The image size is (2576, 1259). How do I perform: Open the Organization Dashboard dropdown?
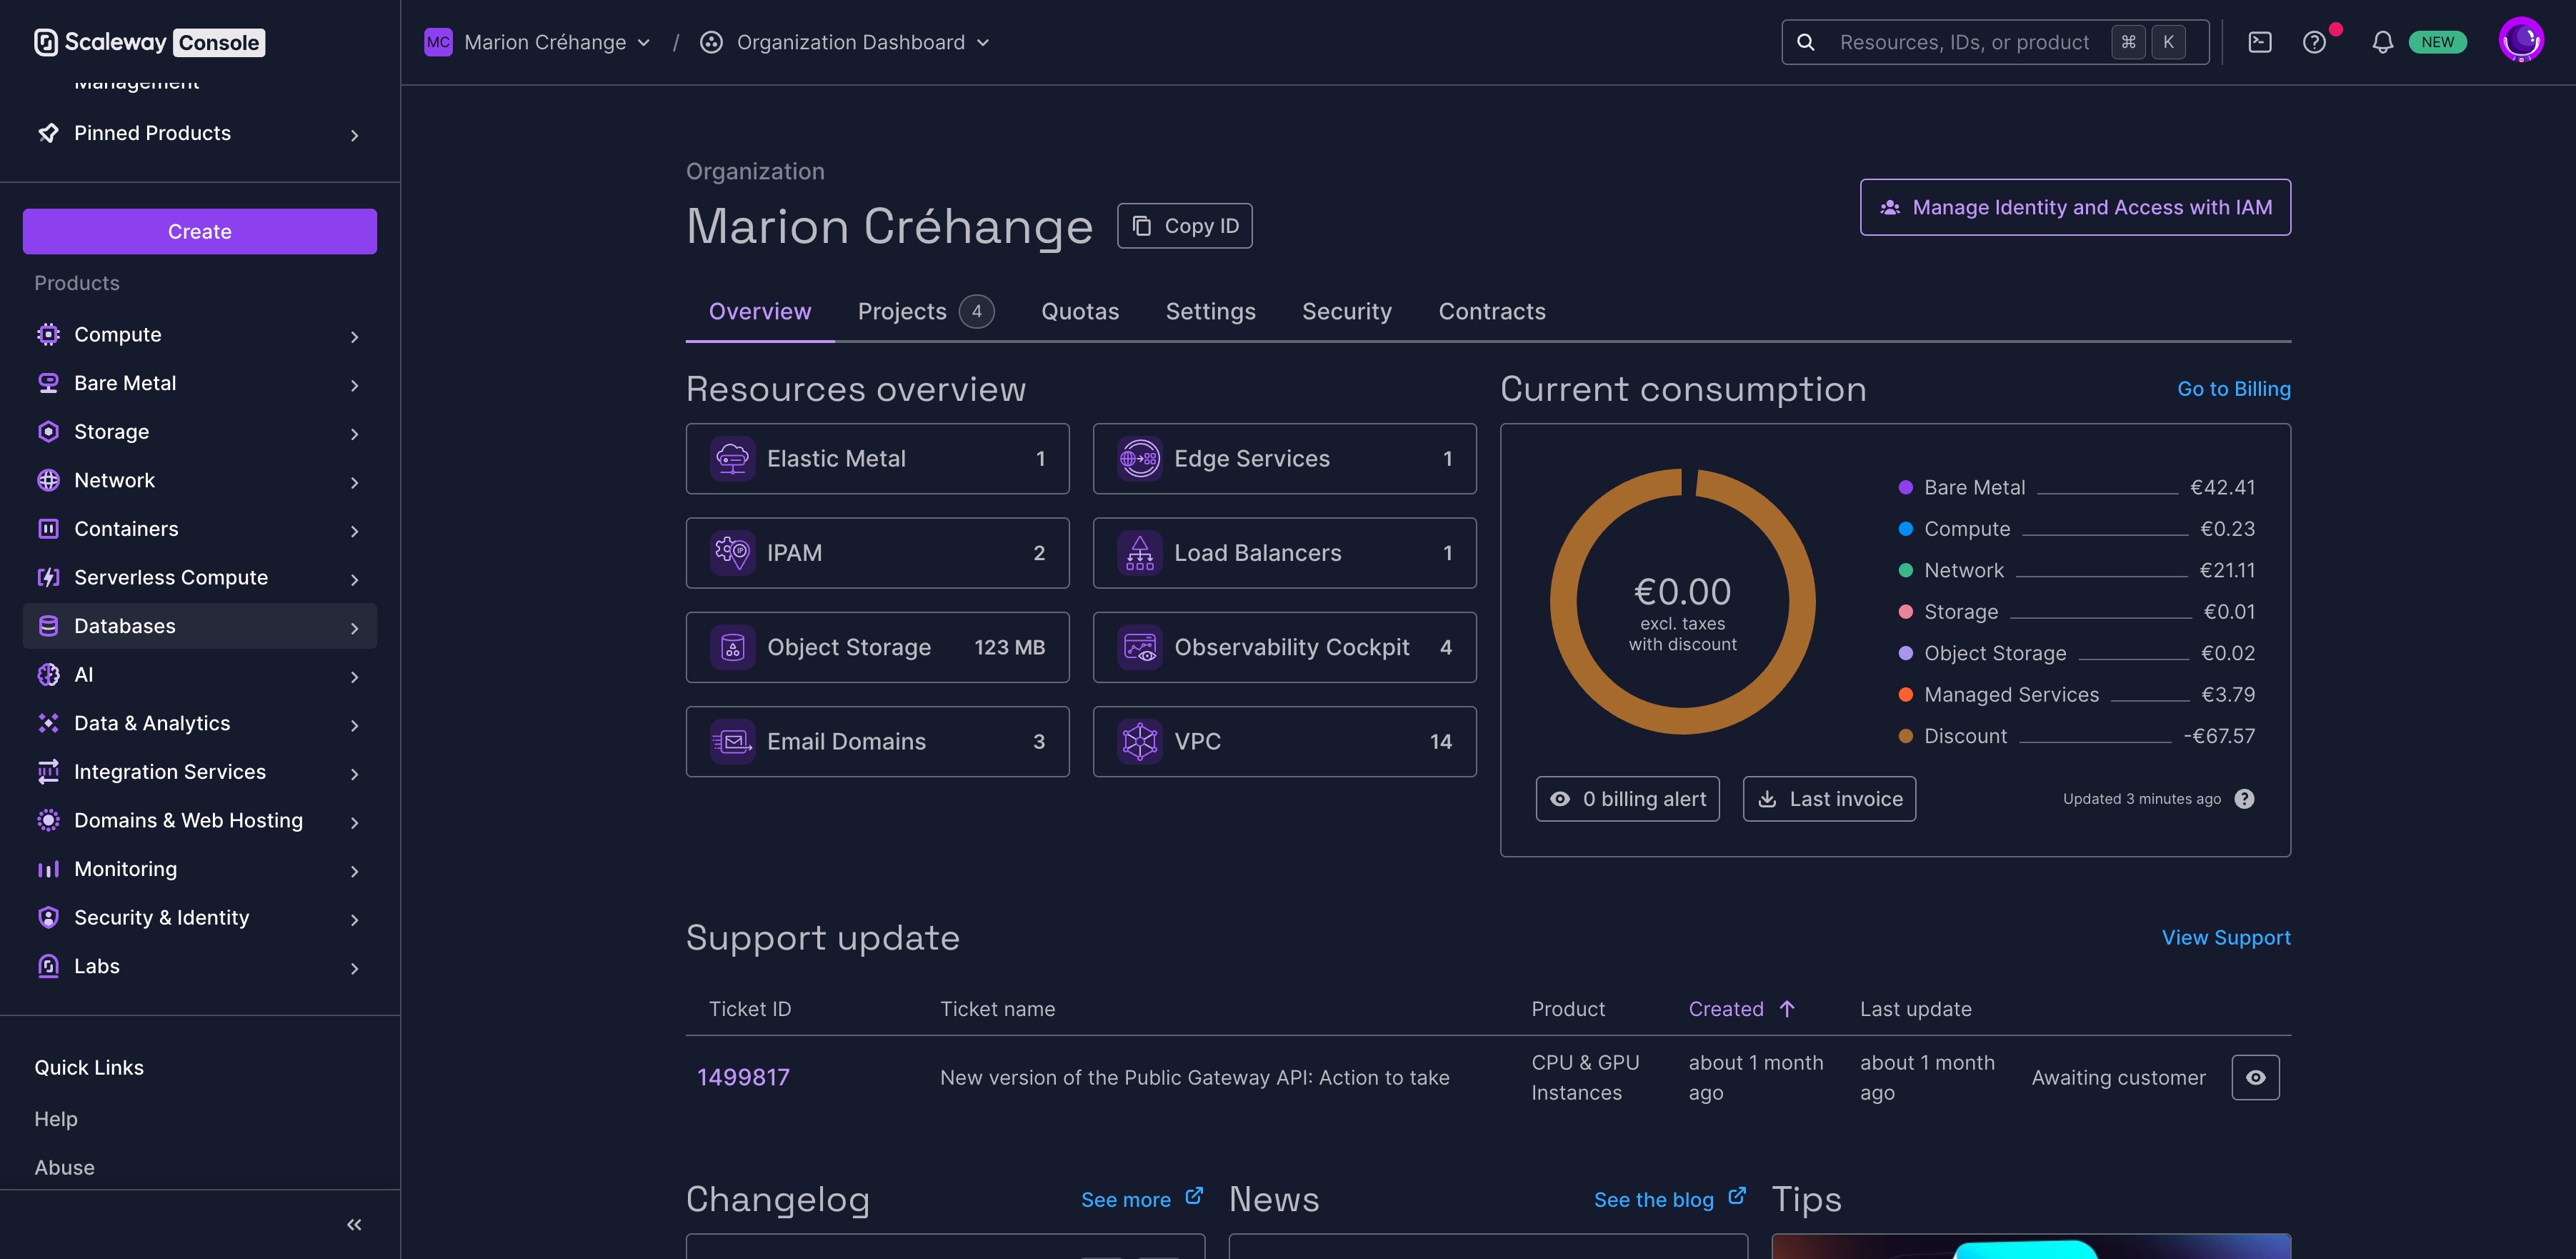(x=845, y=42)
